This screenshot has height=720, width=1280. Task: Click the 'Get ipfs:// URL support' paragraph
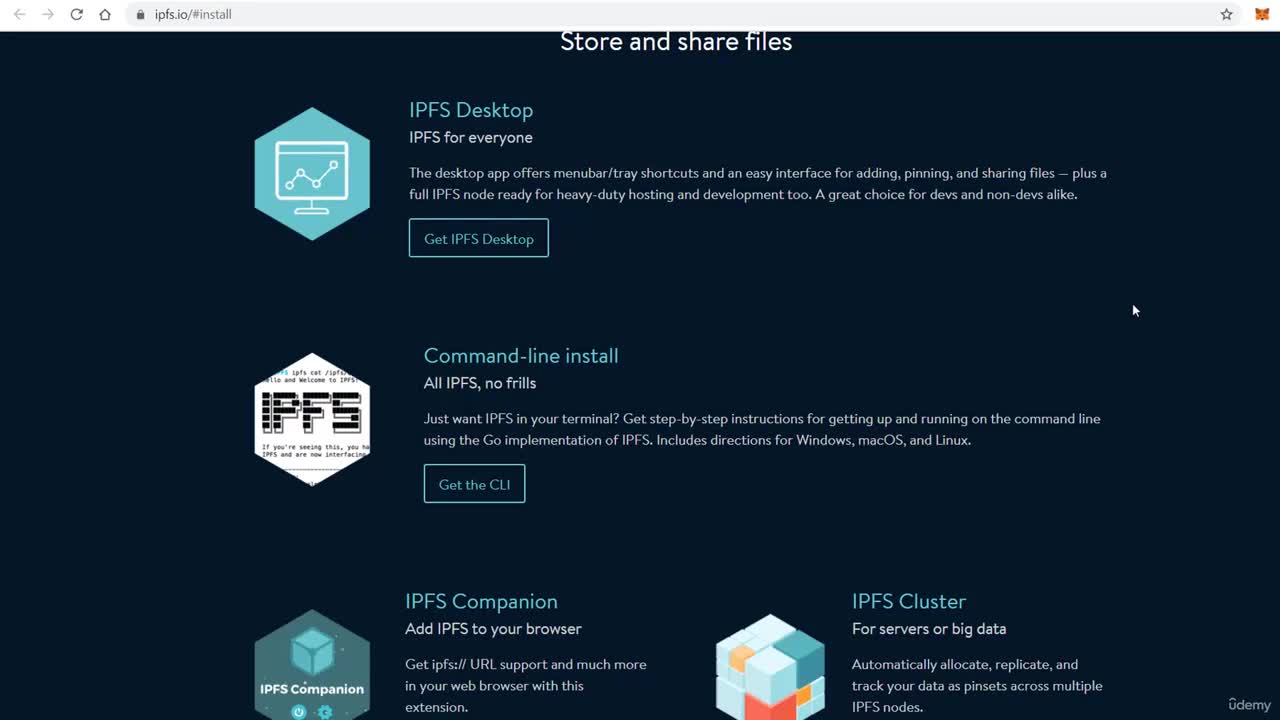coord(526,686)
